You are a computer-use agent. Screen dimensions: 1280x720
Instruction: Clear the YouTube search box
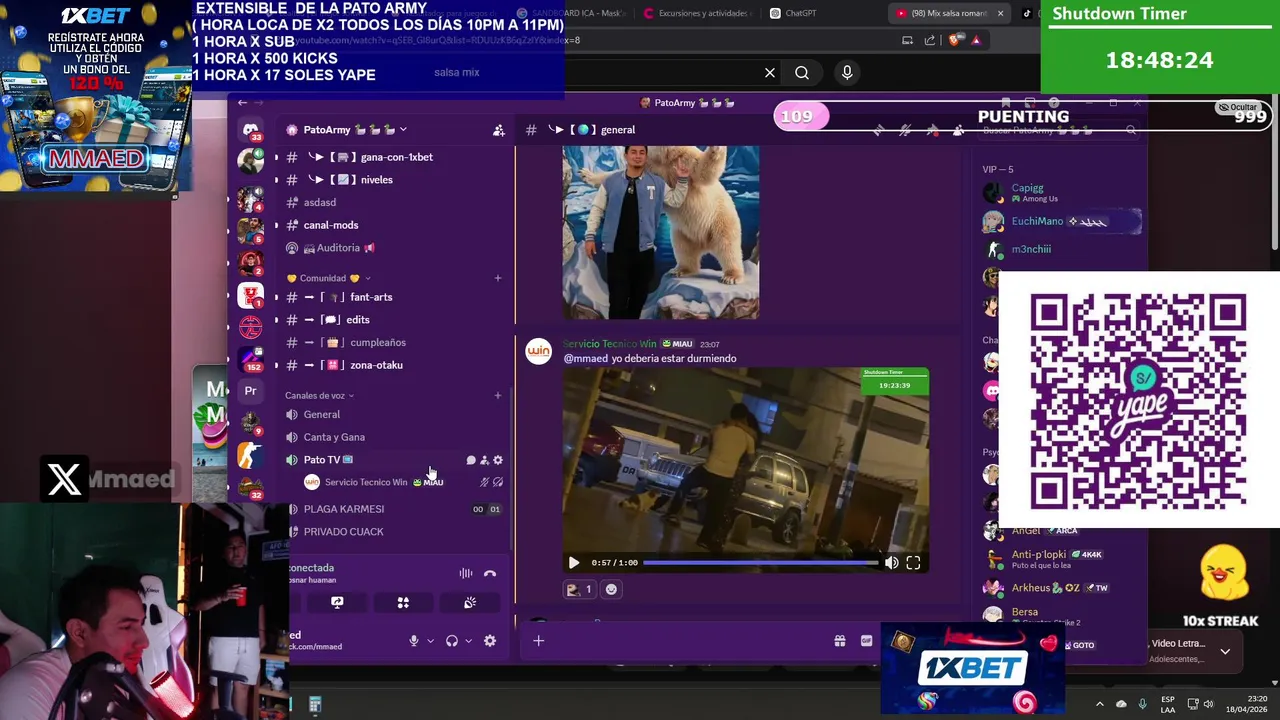[x=770, y=72]
